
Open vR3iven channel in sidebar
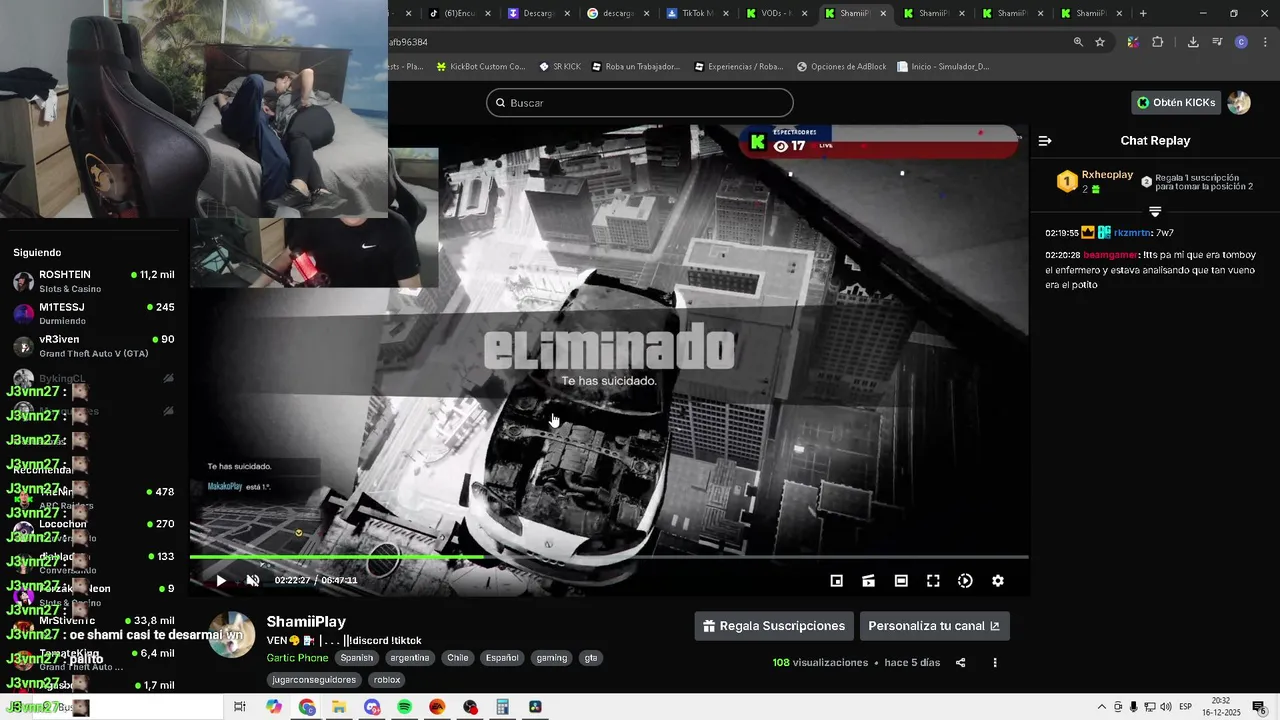94,346
